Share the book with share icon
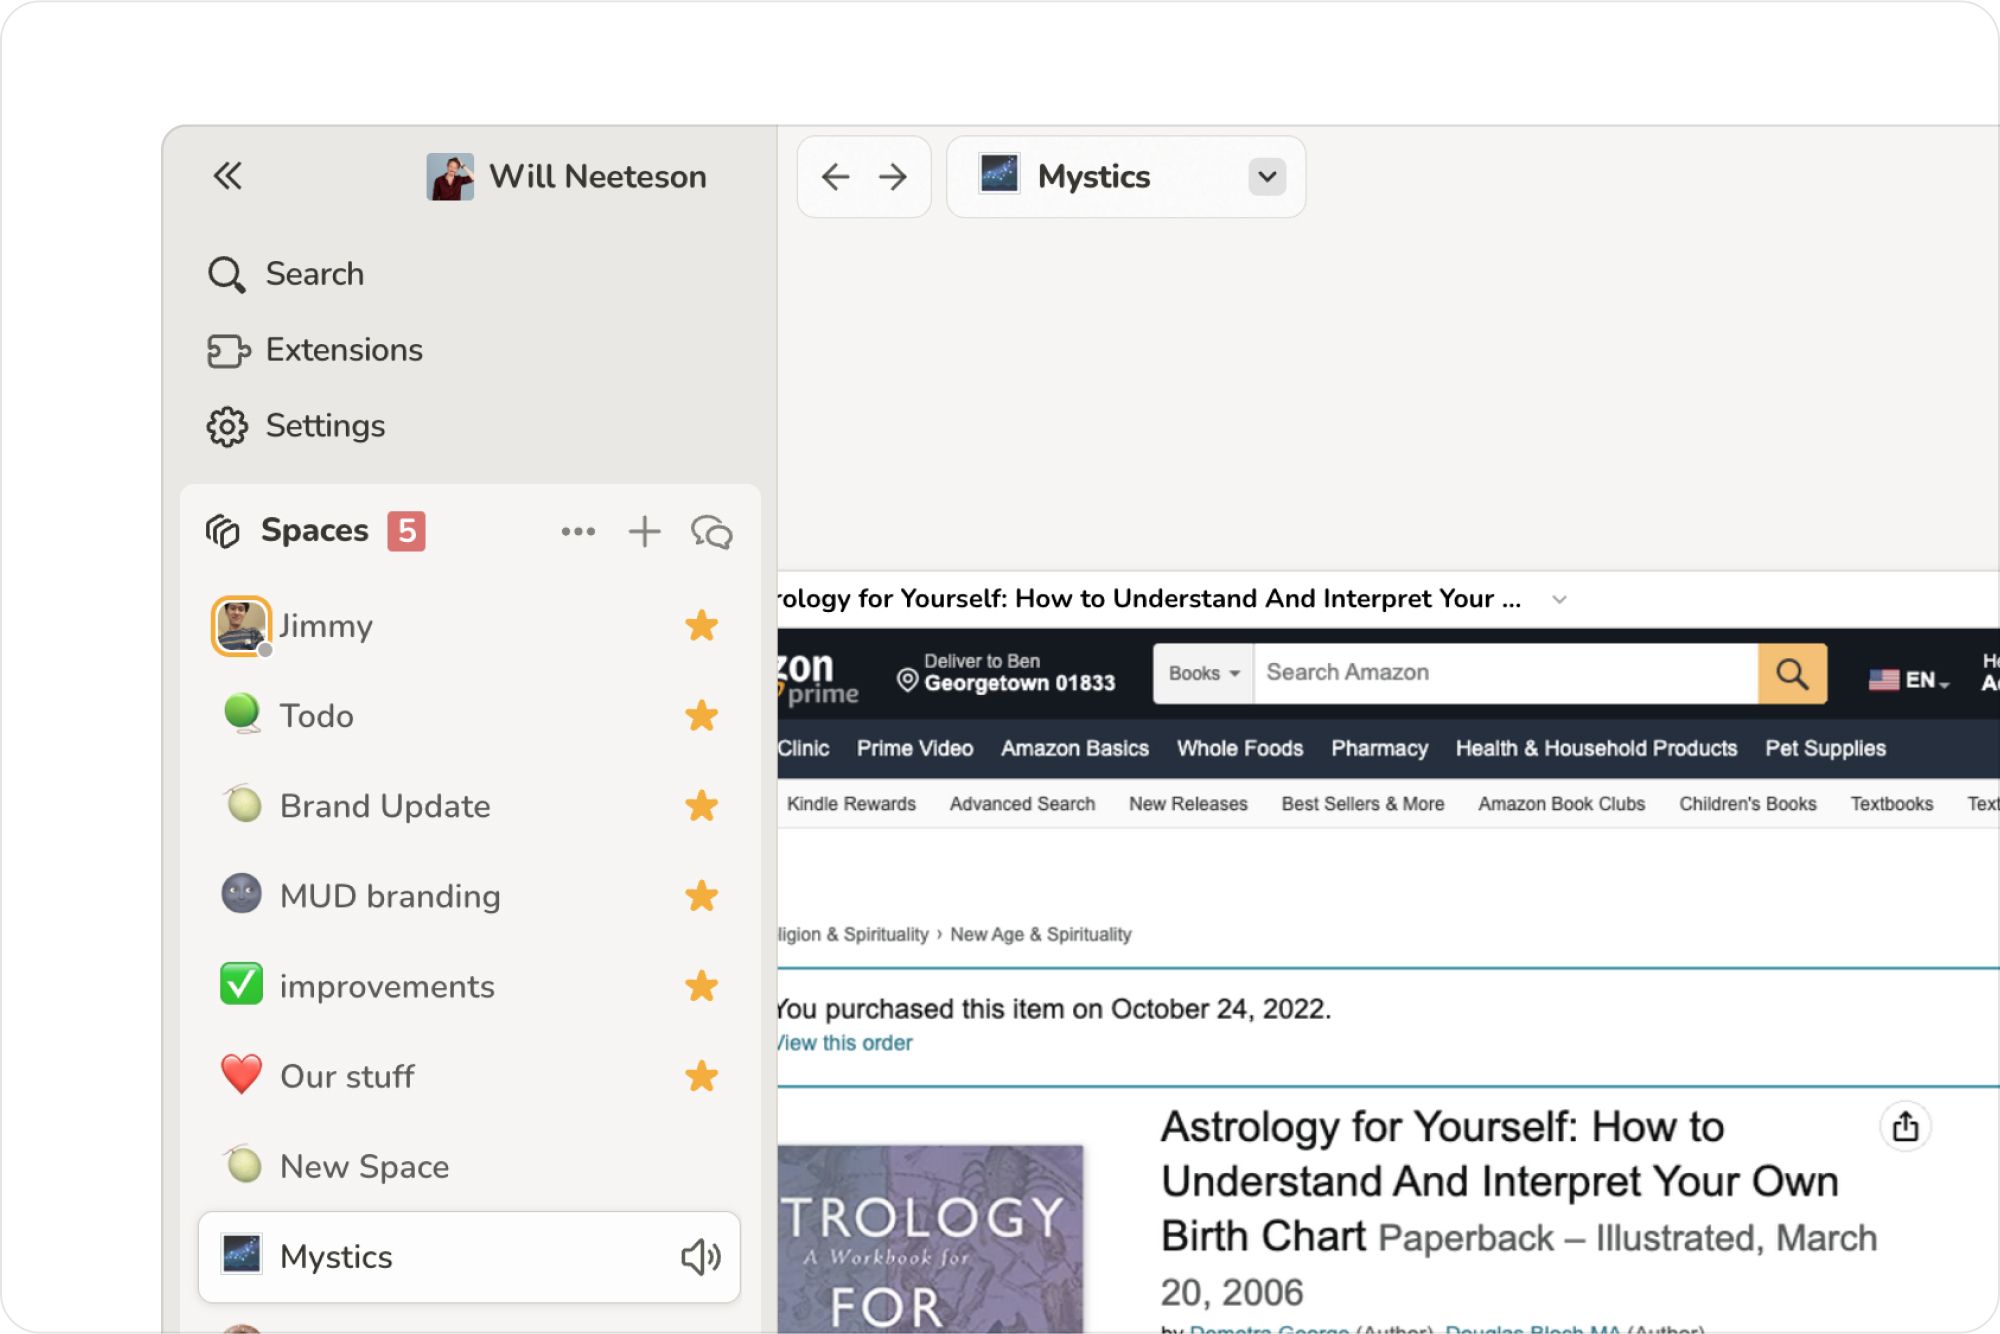The height and width of the screenshot is (1334, 2000). [x=1905, y=1127]
